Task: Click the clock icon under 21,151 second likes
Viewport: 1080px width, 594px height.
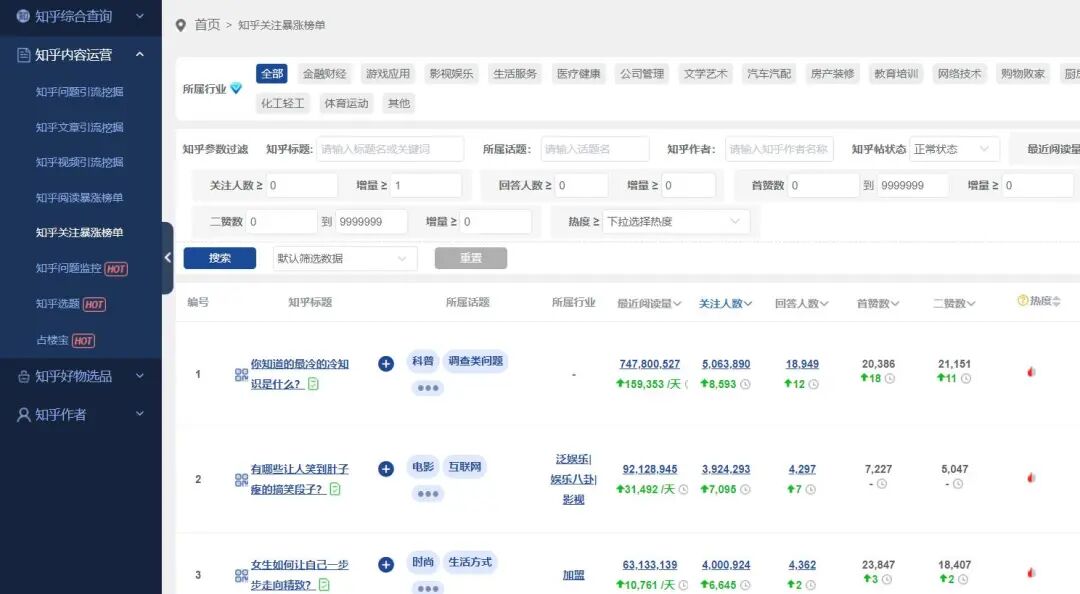Action: (x=966, y=378)
